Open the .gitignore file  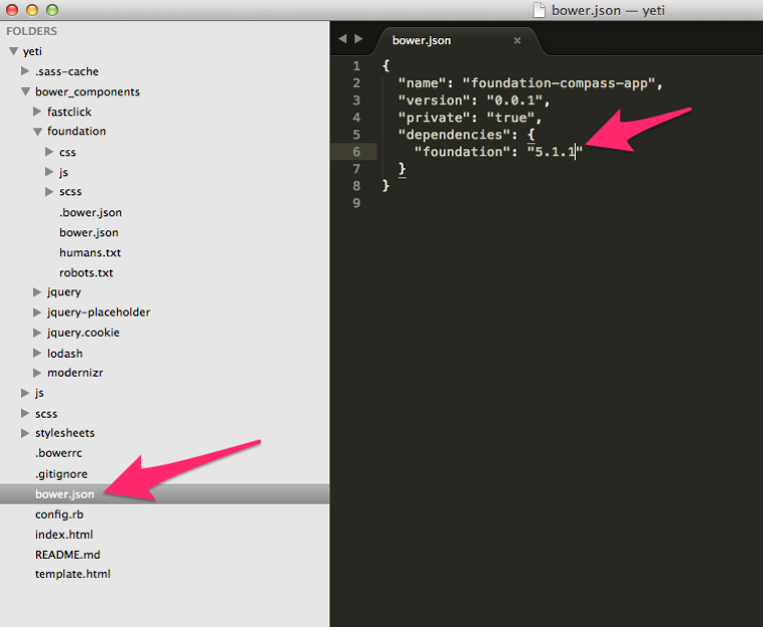tap(61, 474)
